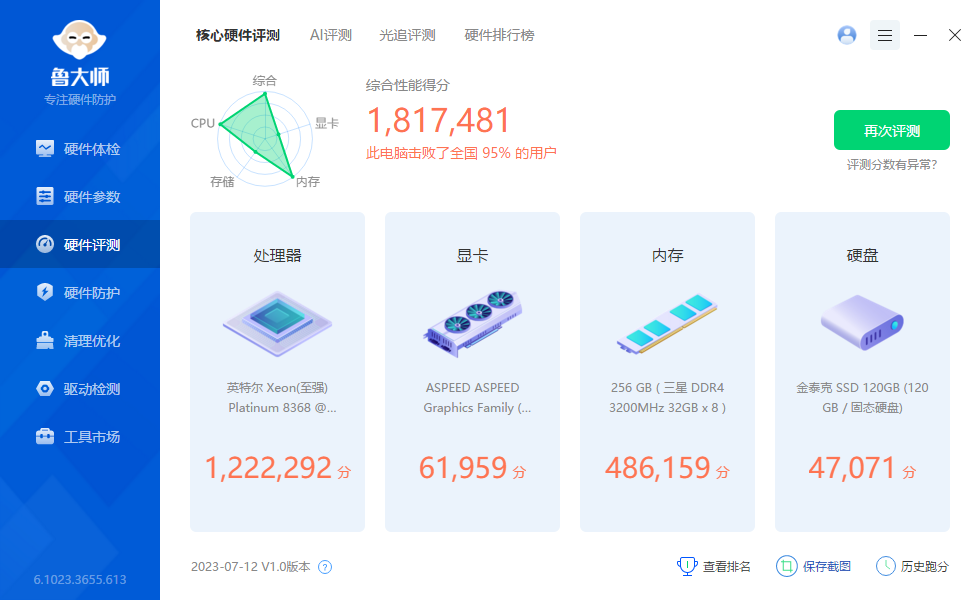
Task: Click the graphics card illustration
Action: click(x=472, y=324)
